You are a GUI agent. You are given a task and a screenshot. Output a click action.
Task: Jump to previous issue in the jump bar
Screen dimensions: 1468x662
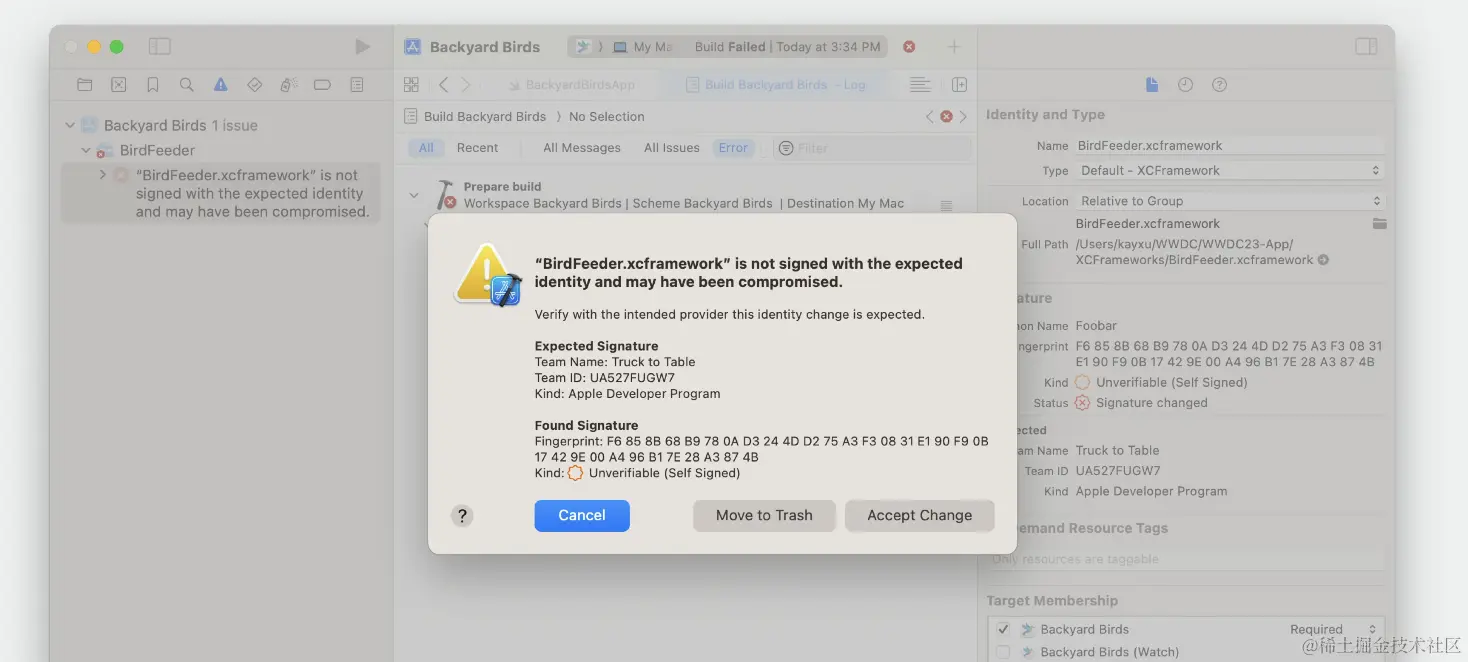click(930, 117)
